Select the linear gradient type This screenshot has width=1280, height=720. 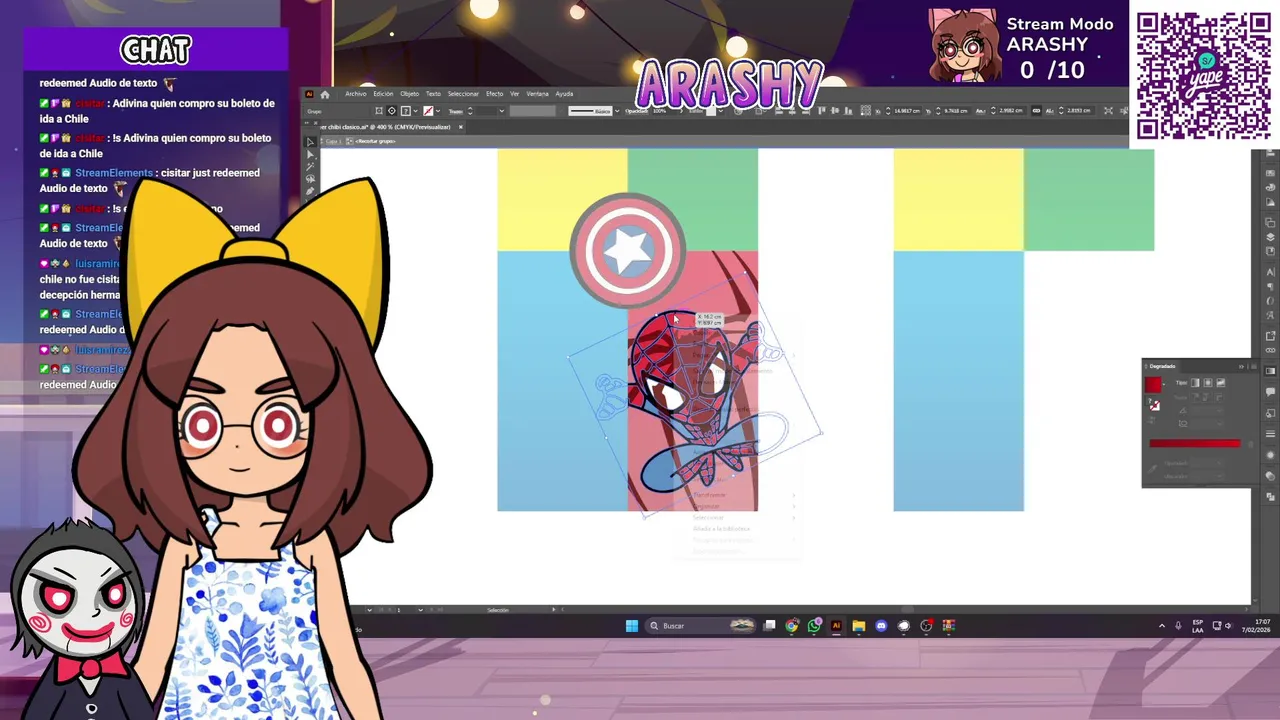tap(1195, 383)
